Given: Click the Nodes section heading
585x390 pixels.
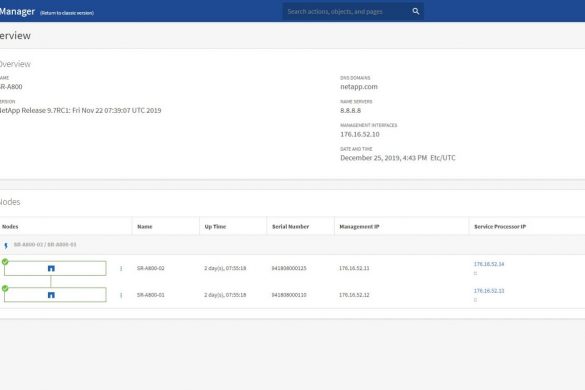Looking at the screenshot, I should 10,202.
